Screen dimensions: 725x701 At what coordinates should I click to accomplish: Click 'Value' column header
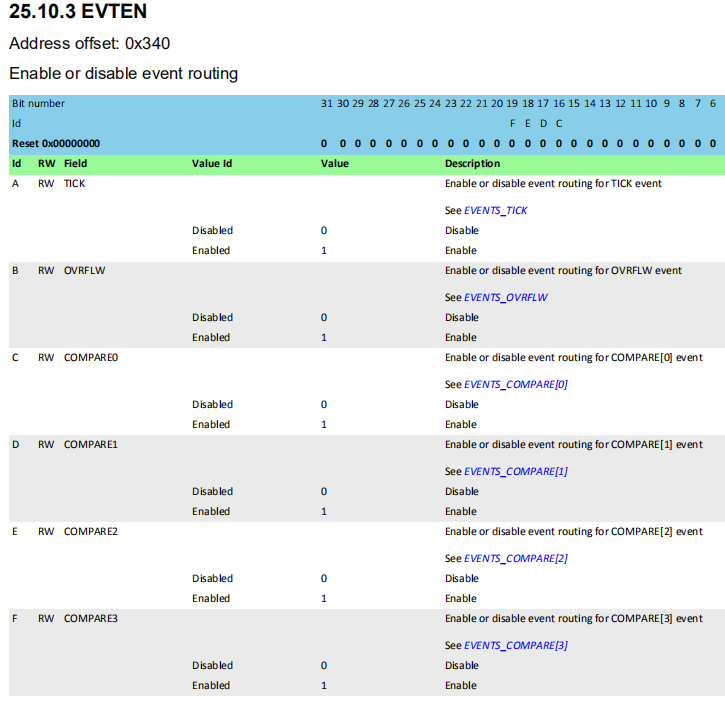[334, 164]
